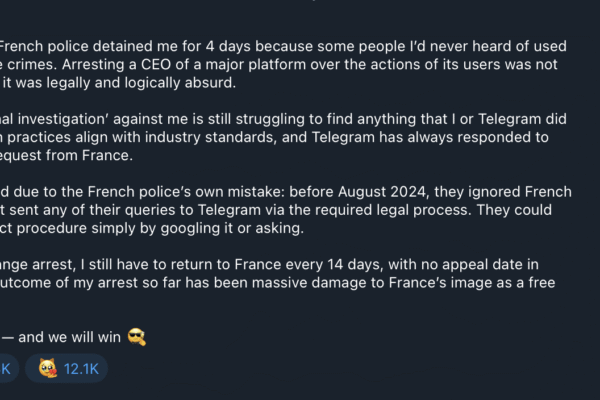Click the sunglasses emoji after "we will win"
600x400 pixels.
pos(137,337)
